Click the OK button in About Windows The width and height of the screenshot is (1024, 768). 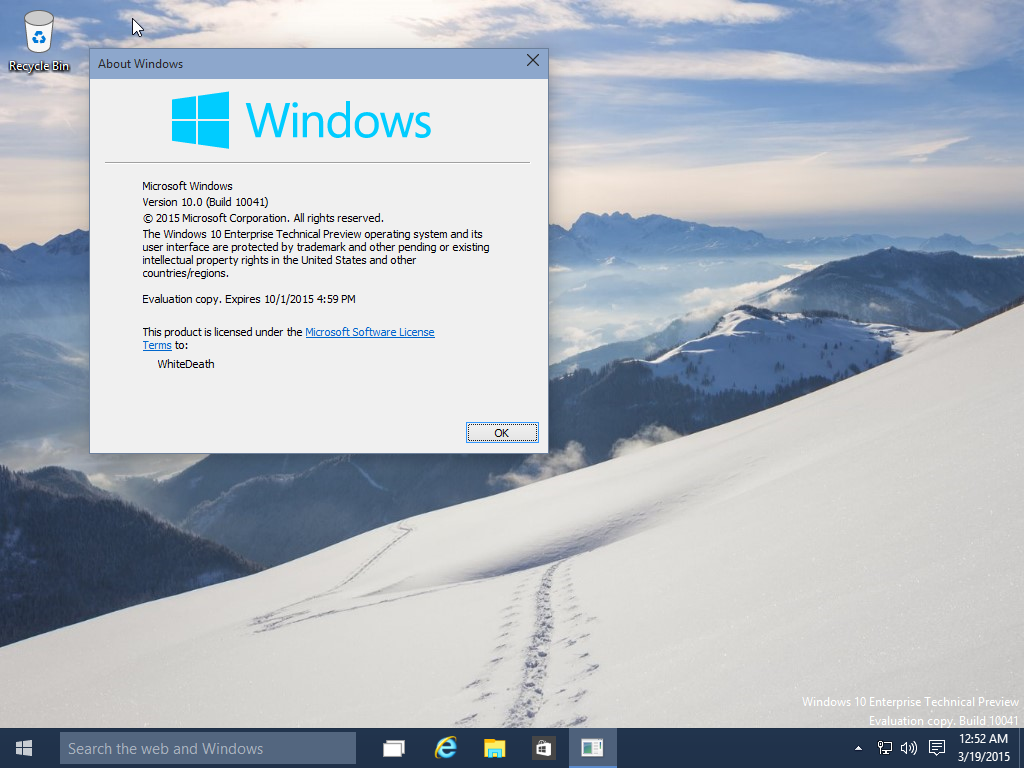pos(502,433)
